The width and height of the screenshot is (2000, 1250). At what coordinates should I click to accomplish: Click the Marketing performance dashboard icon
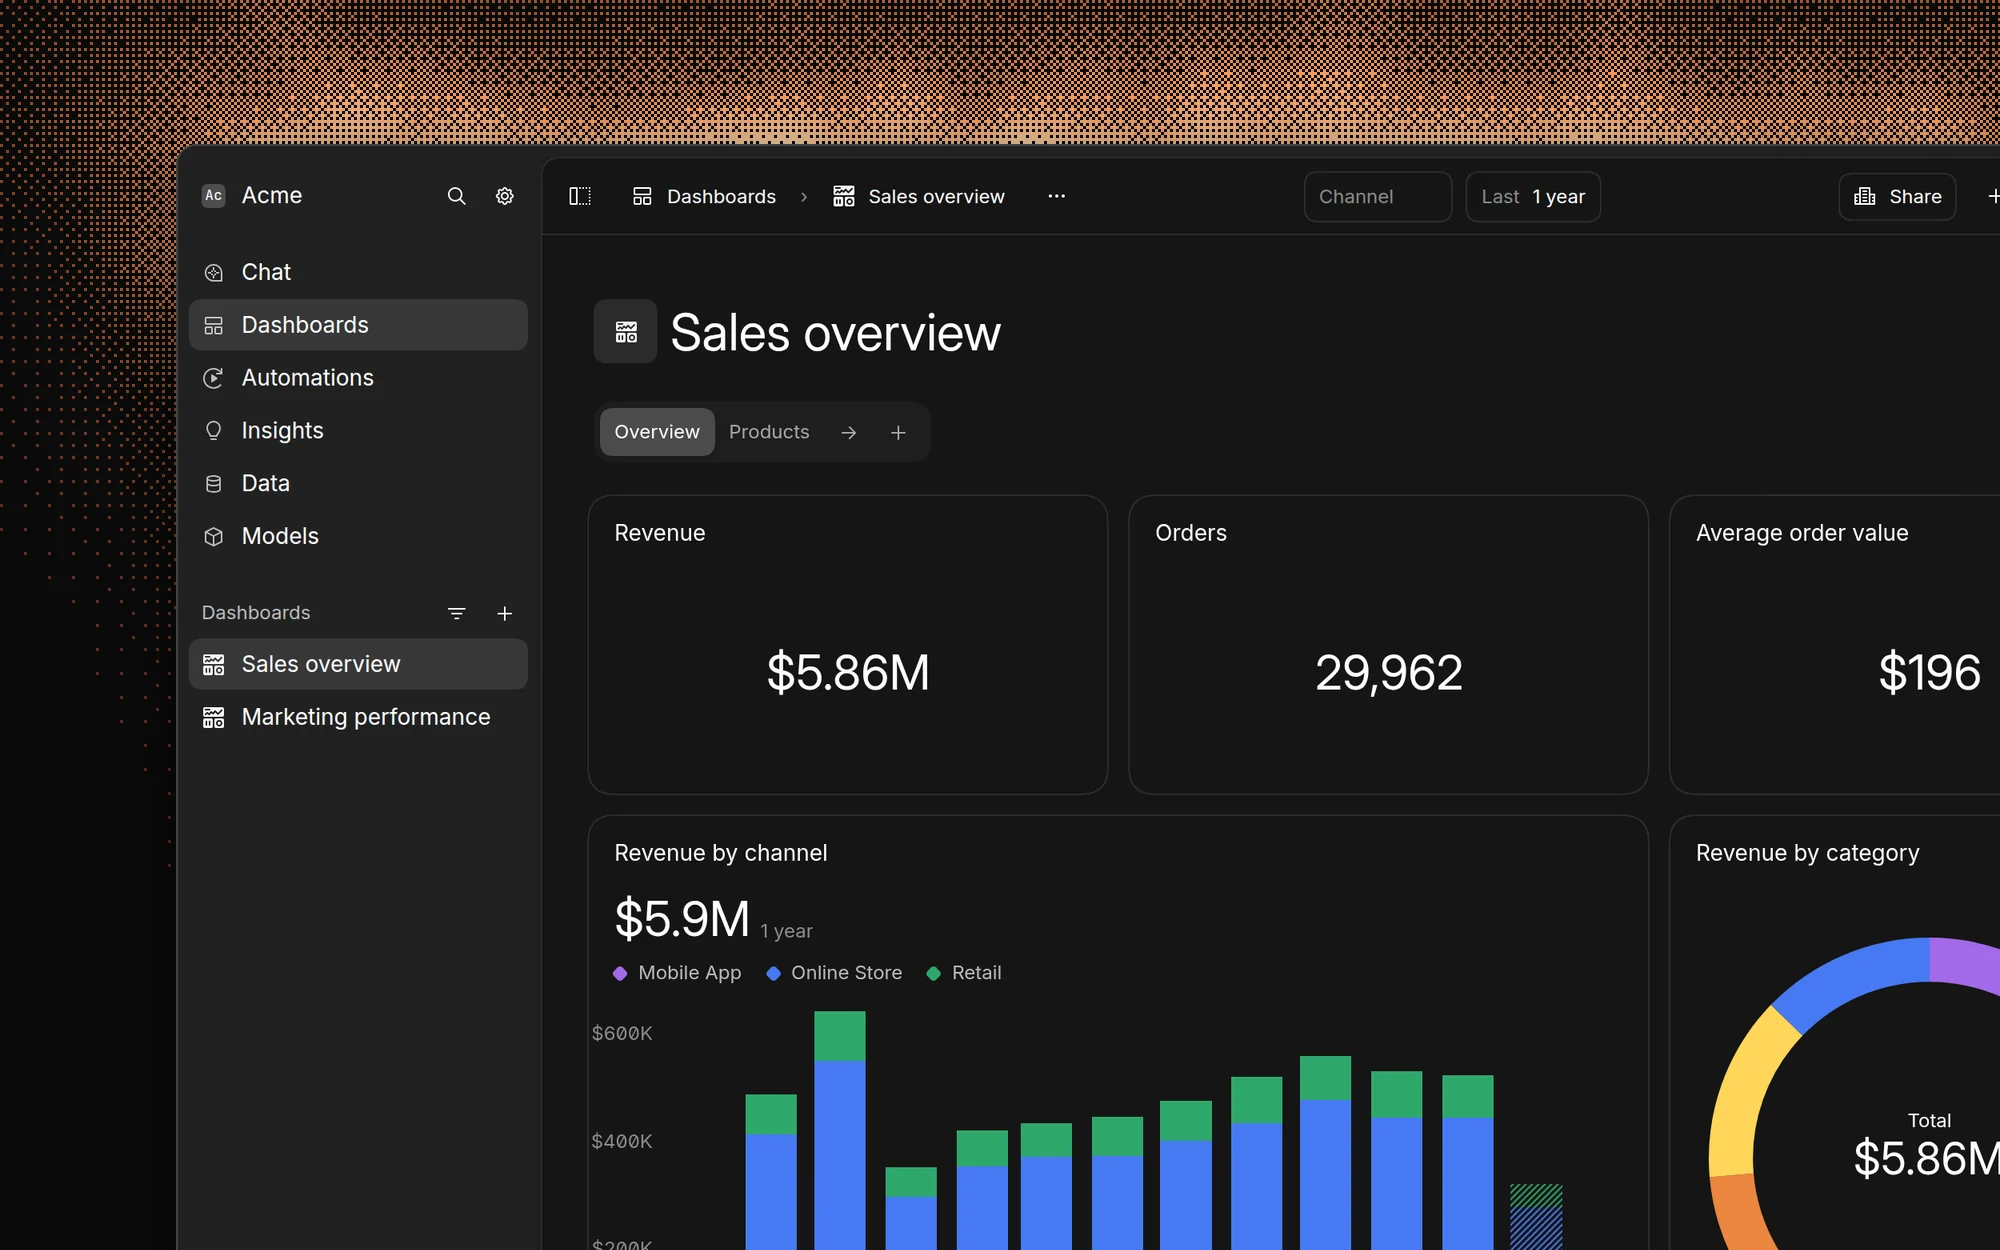[x=213, y=717]
